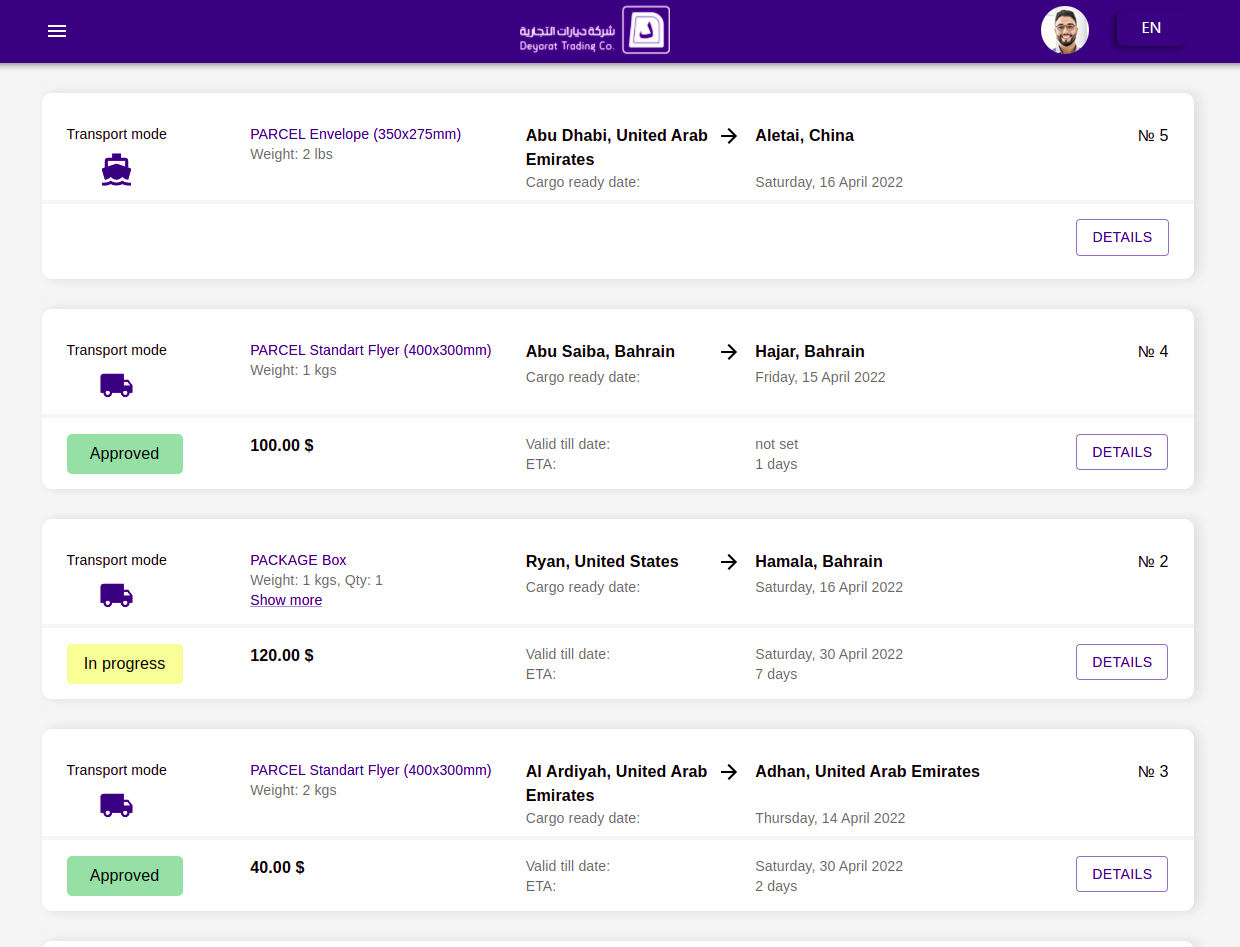1240x947 pixels.
Task: Select the PACKAGE Box cargo title
Action: point(298,560)
